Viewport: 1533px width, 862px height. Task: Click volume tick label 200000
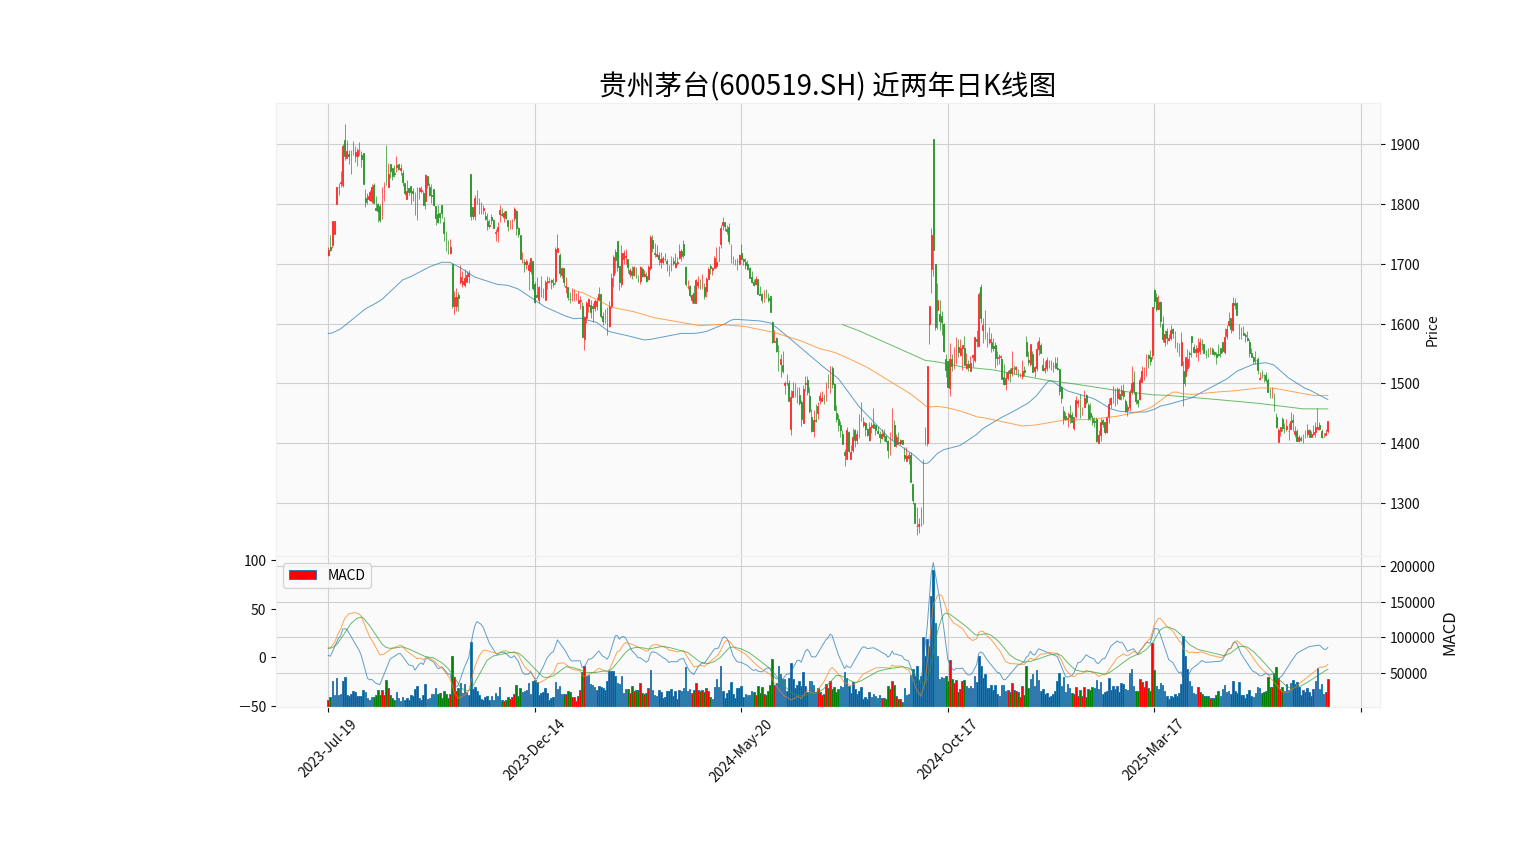(1412, 567)
